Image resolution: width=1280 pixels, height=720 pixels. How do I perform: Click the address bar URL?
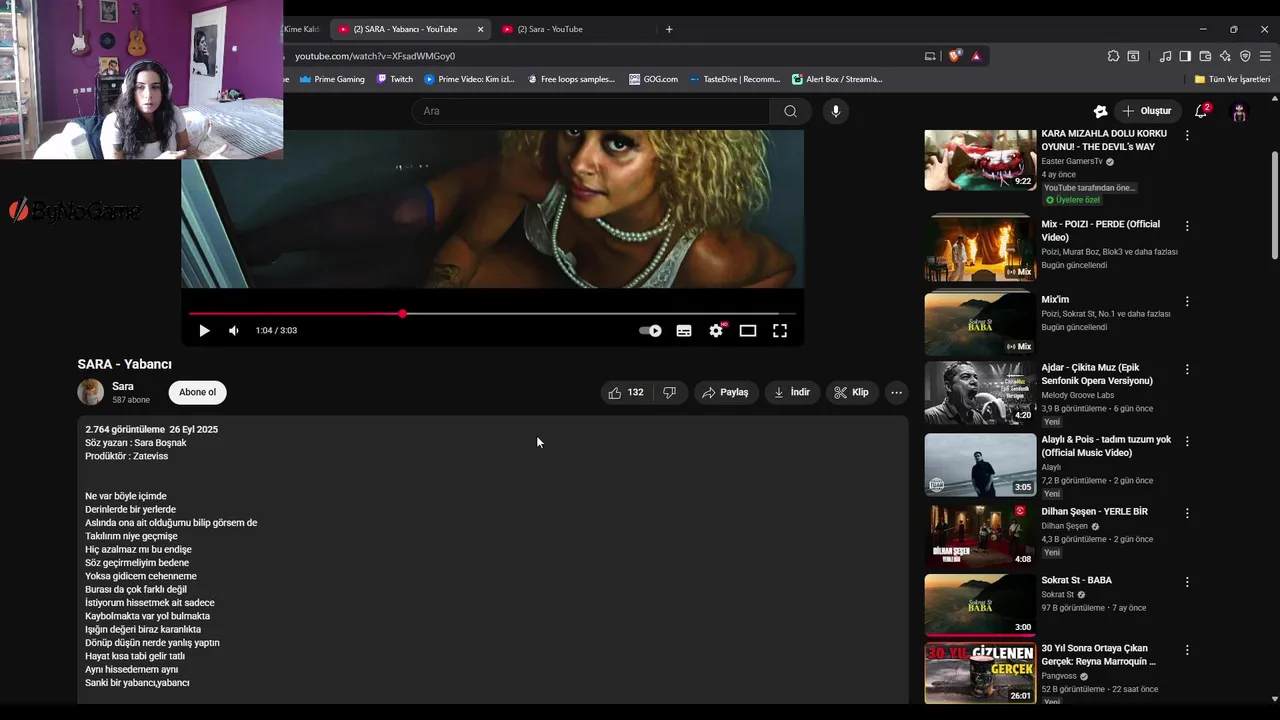tap(375, 56)
